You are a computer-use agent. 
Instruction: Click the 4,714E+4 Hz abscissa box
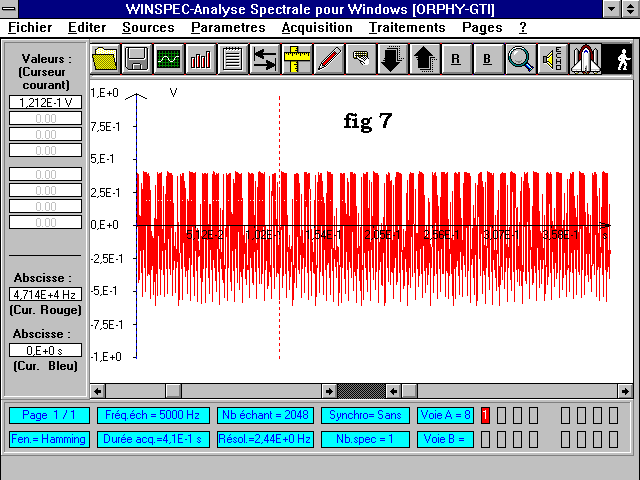point(46,294)
